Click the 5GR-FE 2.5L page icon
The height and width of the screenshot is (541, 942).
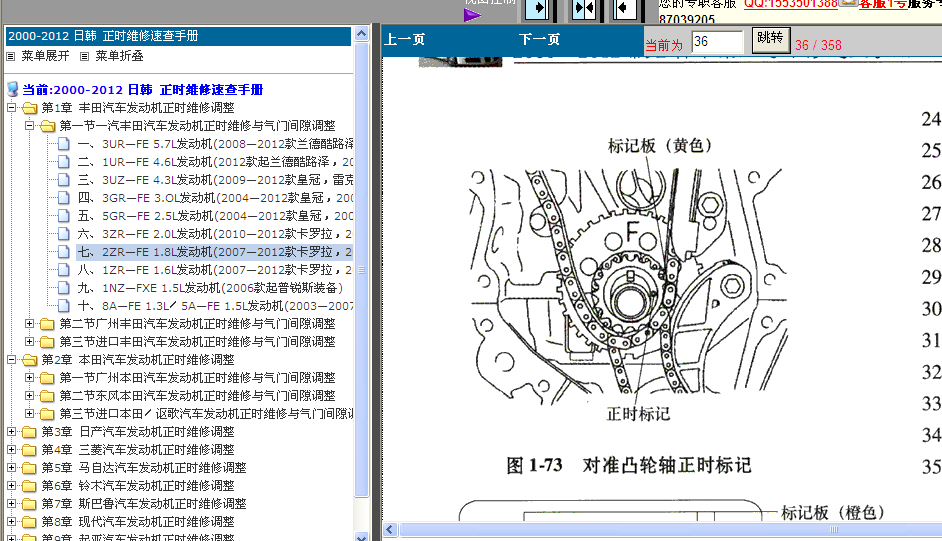pyautogui.click(x=64, y=216)
